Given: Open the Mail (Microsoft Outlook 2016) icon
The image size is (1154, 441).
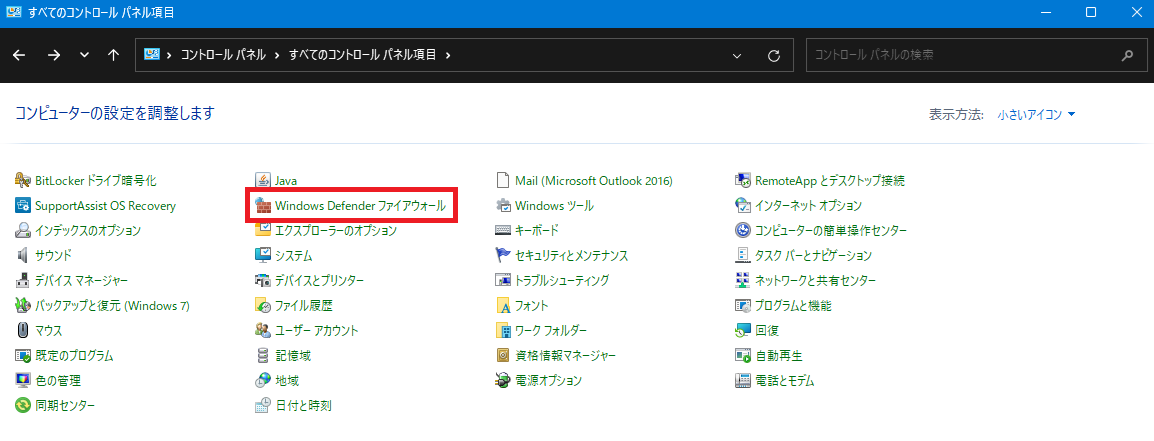Looking at the screenshot, I should click(503, 180).
